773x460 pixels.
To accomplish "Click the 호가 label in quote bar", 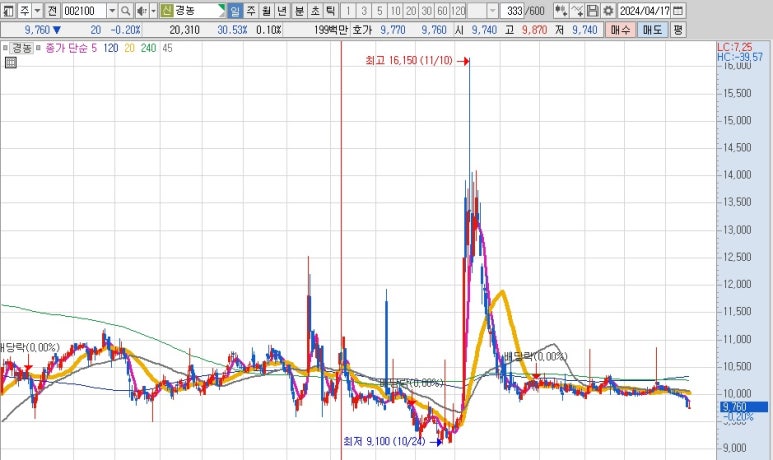I will click(361, 30).
